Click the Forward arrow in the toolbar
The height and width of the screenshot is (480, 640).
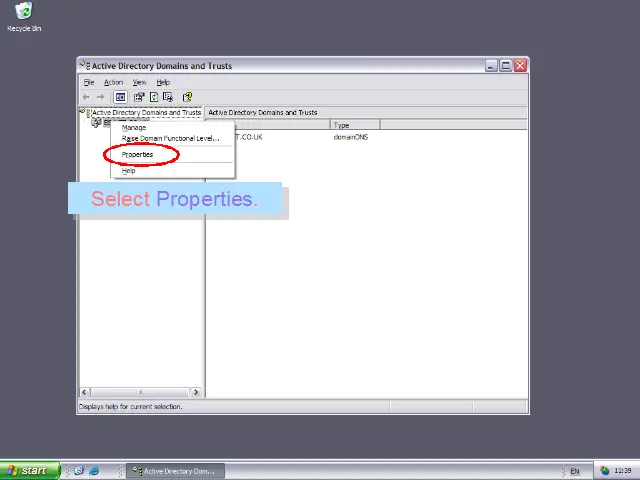[100, 97]
